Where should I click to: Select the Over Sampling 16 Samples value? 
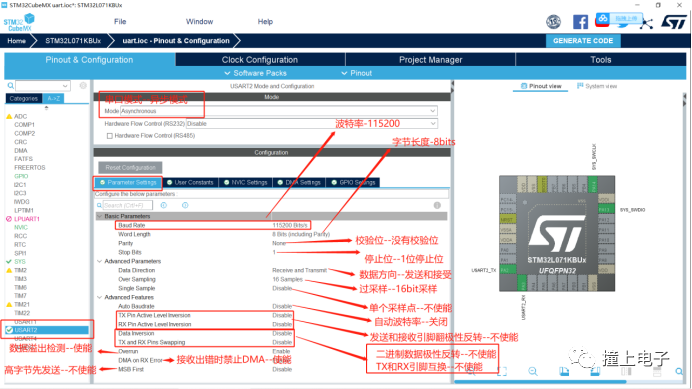(287, 279)
